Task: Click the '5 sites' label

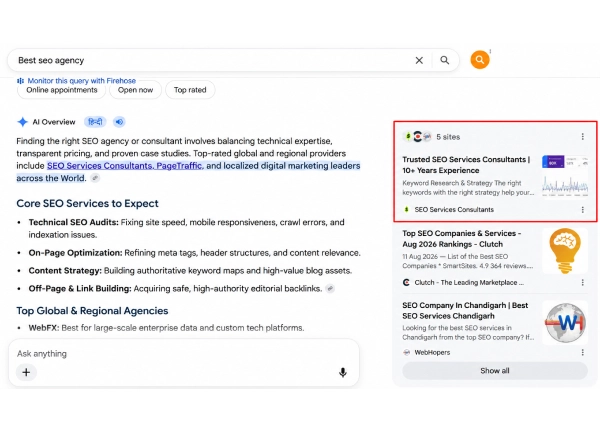Action: click(448, 137)
